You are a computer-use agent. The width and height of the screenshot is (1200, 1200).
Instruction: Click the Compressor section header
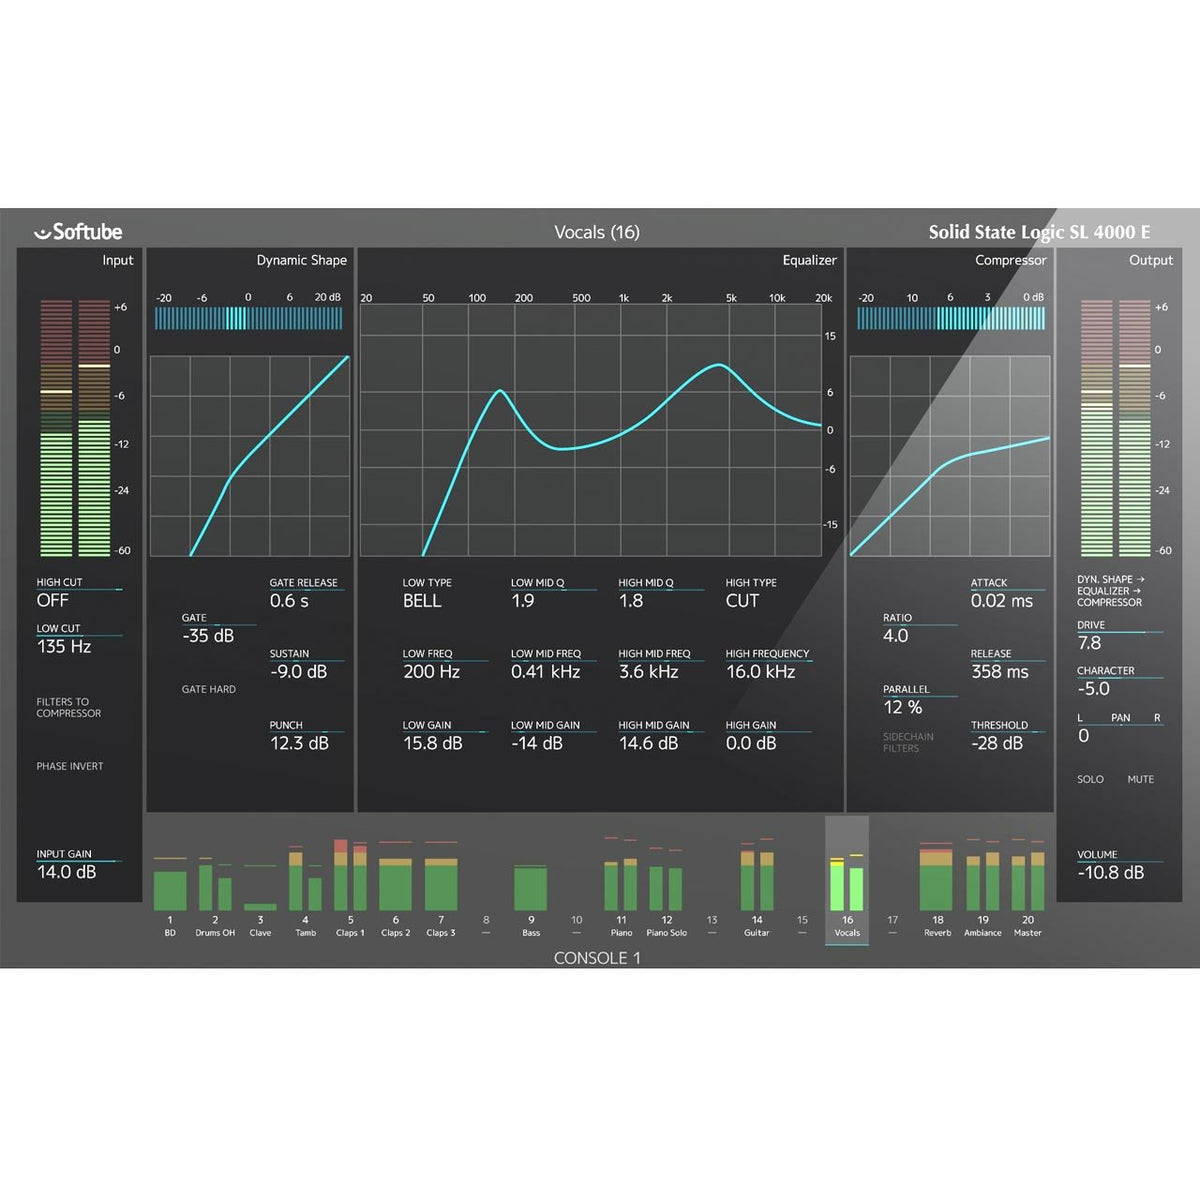click(x=1010, y=260)
